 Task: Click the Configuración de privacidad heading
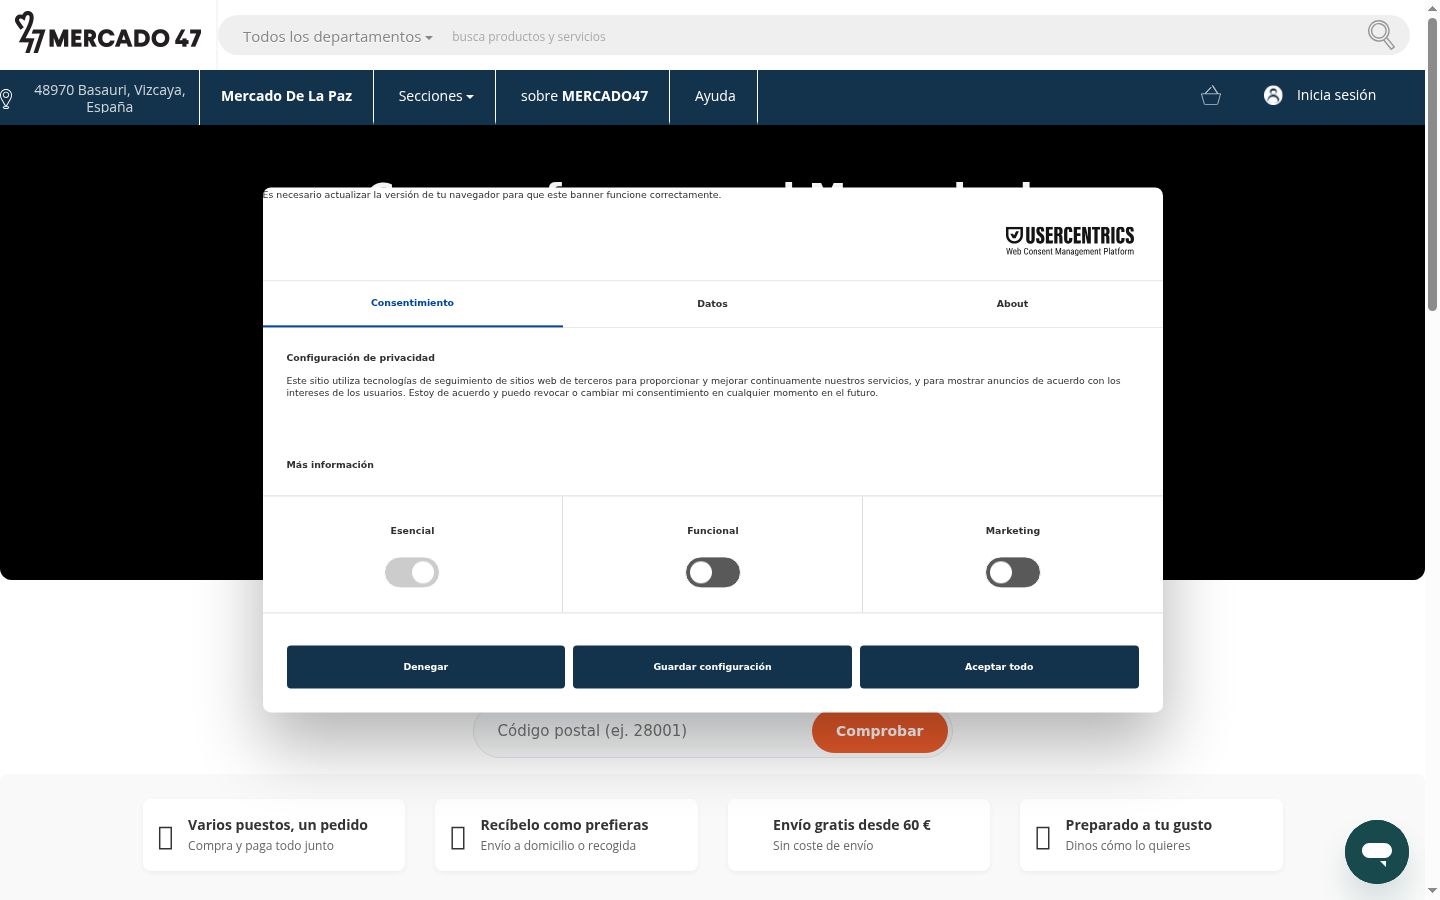(x=361, y=358)
